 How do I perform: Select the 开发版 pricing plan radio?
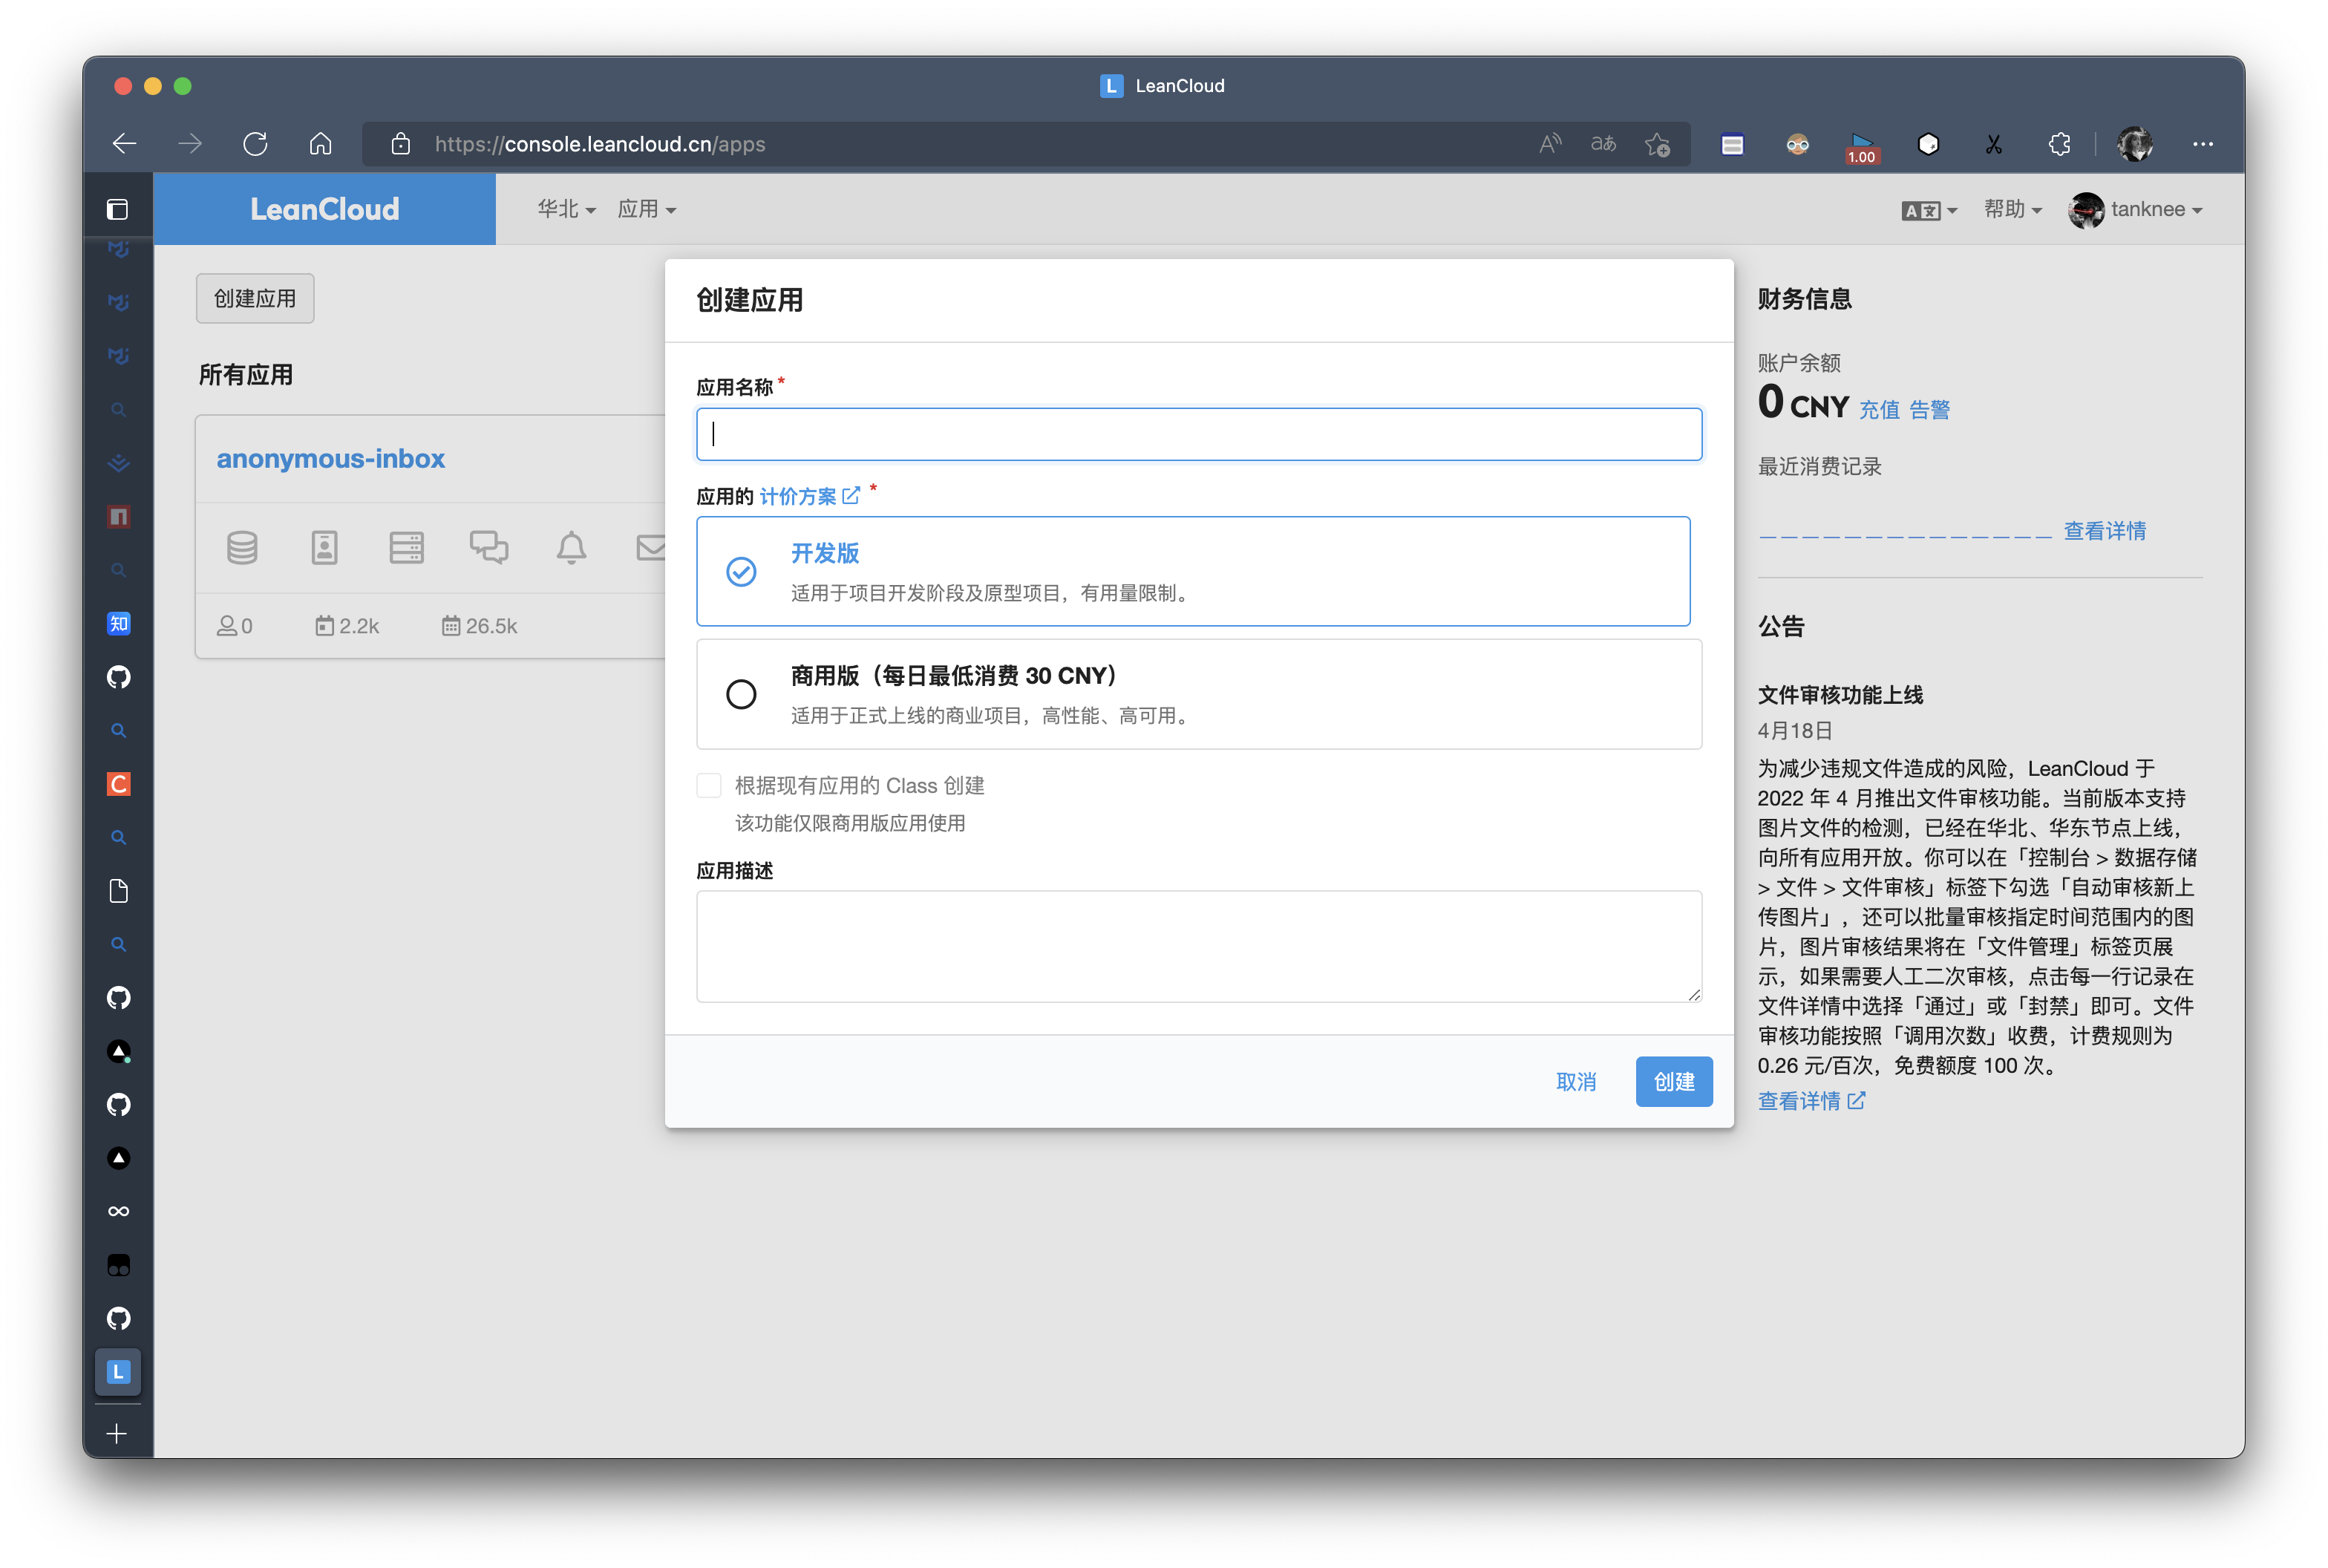tap(741, 572)
